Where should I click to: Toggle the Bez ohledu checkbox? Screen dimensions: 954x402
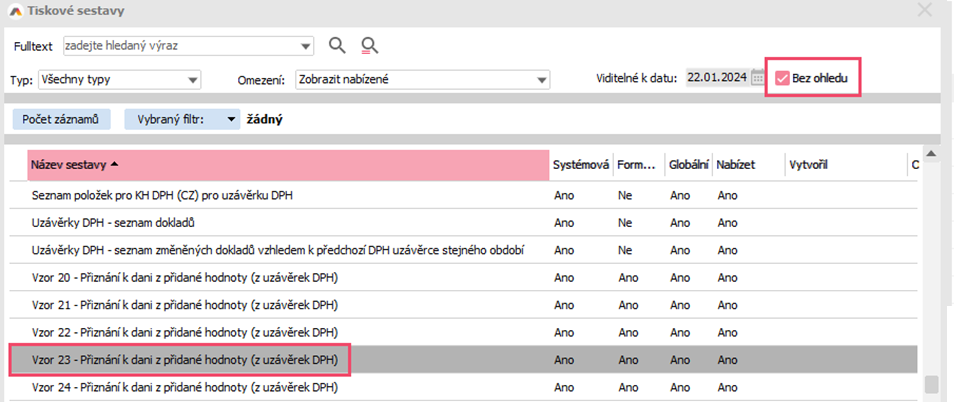coord(782,79)
